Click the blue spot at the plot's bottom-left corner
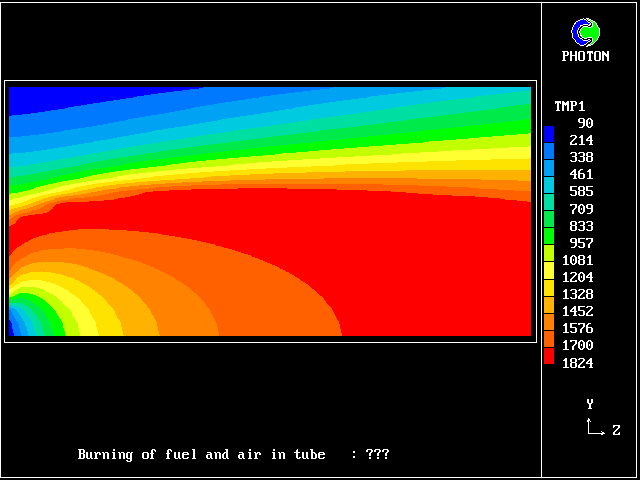The height and width of the screenshot is (480, 640). click(15, 325)
